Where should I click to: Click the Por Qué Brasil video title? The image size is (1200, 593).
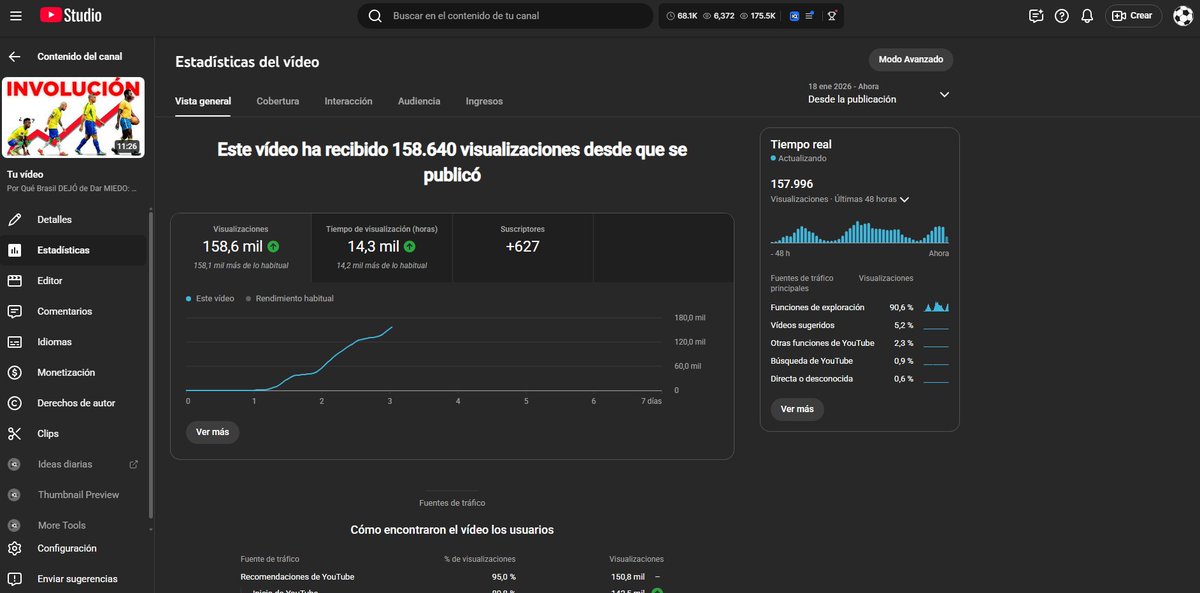(72, 188)
